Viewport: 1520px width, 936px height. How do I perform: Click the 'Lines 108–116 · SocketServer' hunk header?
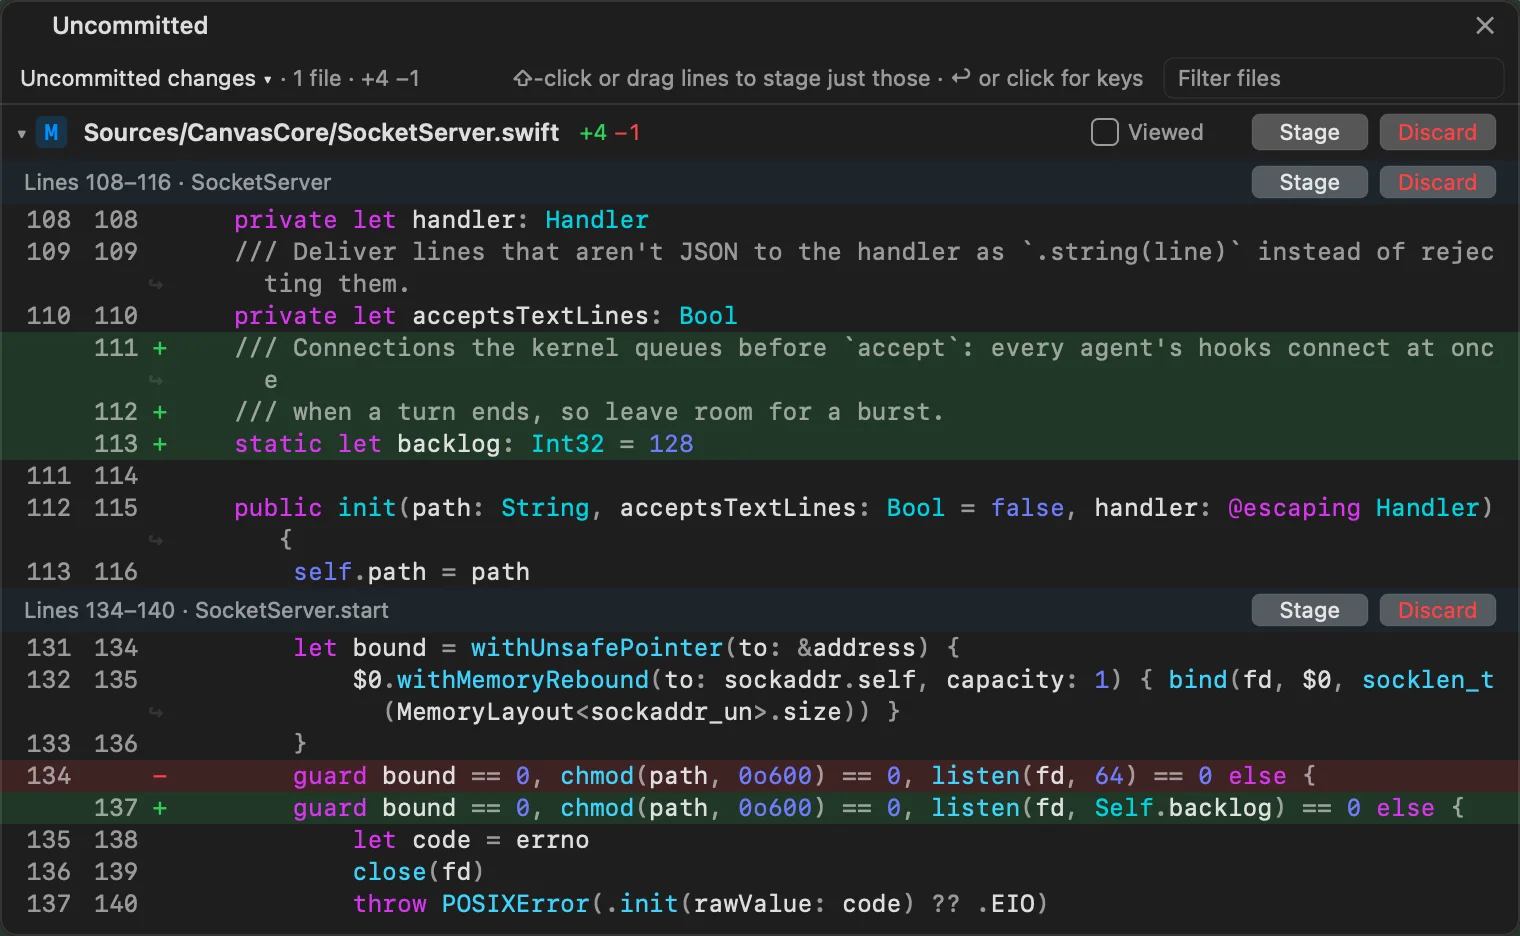[x=177, y=182]
